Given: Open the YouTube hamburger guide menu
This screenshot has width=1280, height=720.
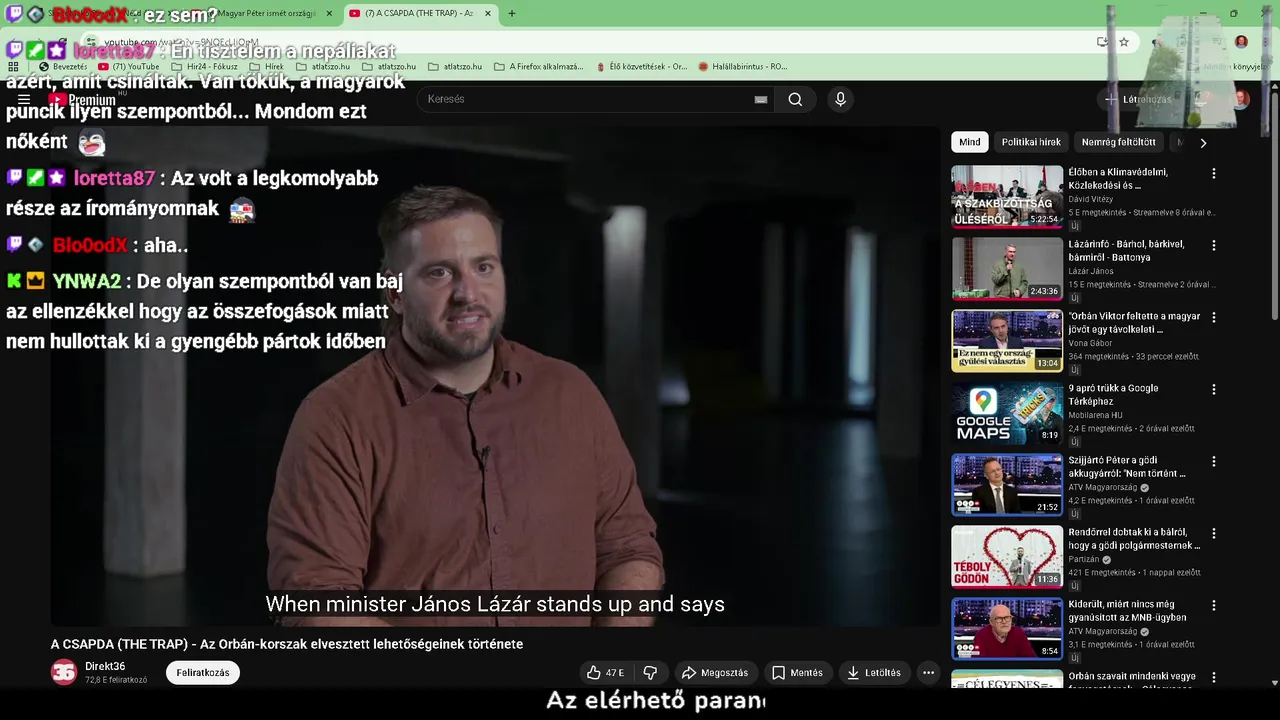Looking at the screenshot, I should coord(24,99).
